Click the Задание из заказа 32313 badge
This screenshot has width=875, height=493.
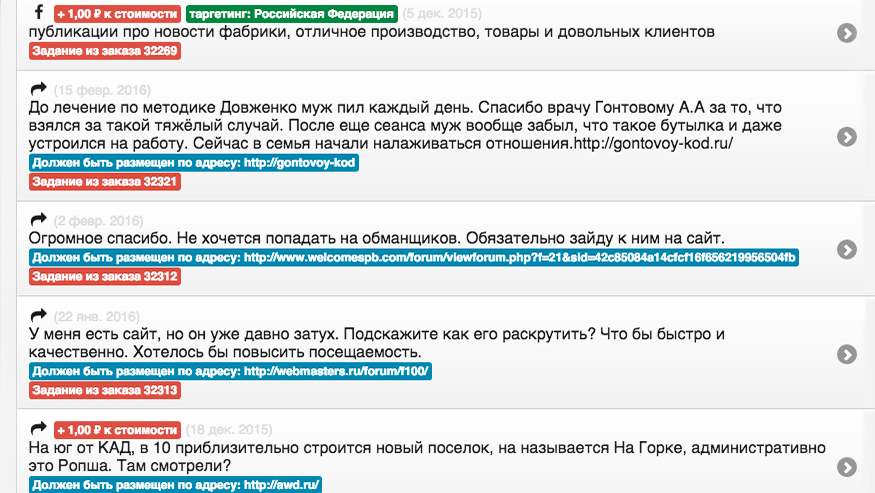[105, 390]
